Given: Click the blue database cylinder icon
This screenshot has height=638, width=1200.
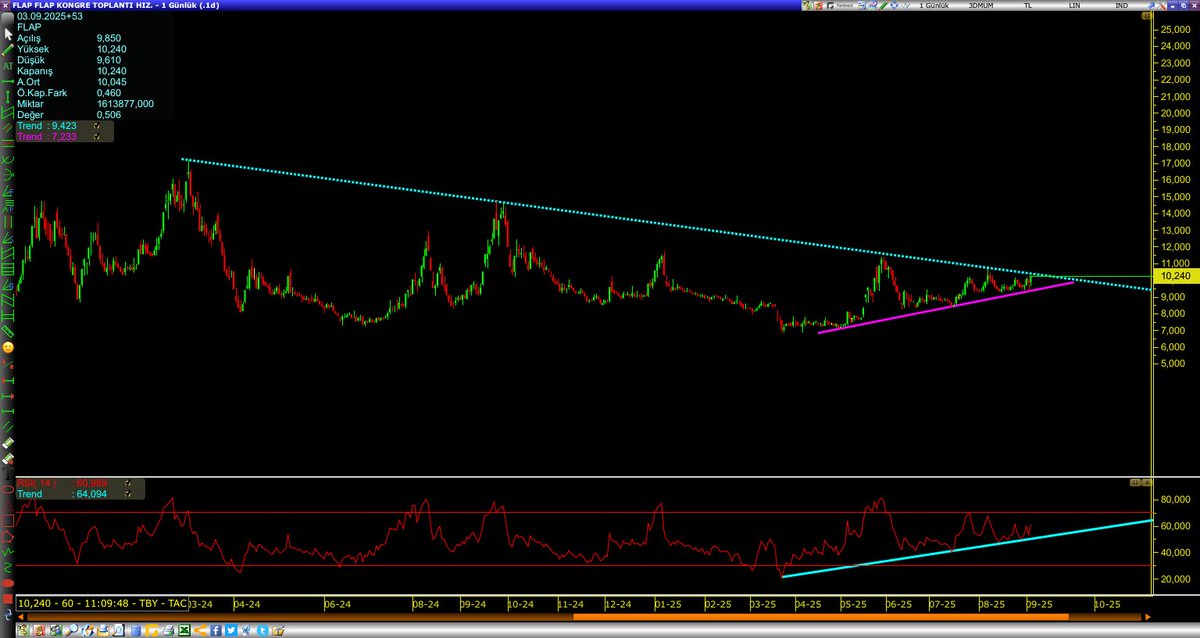Looking at the screenshot, I should pos(136,630).
